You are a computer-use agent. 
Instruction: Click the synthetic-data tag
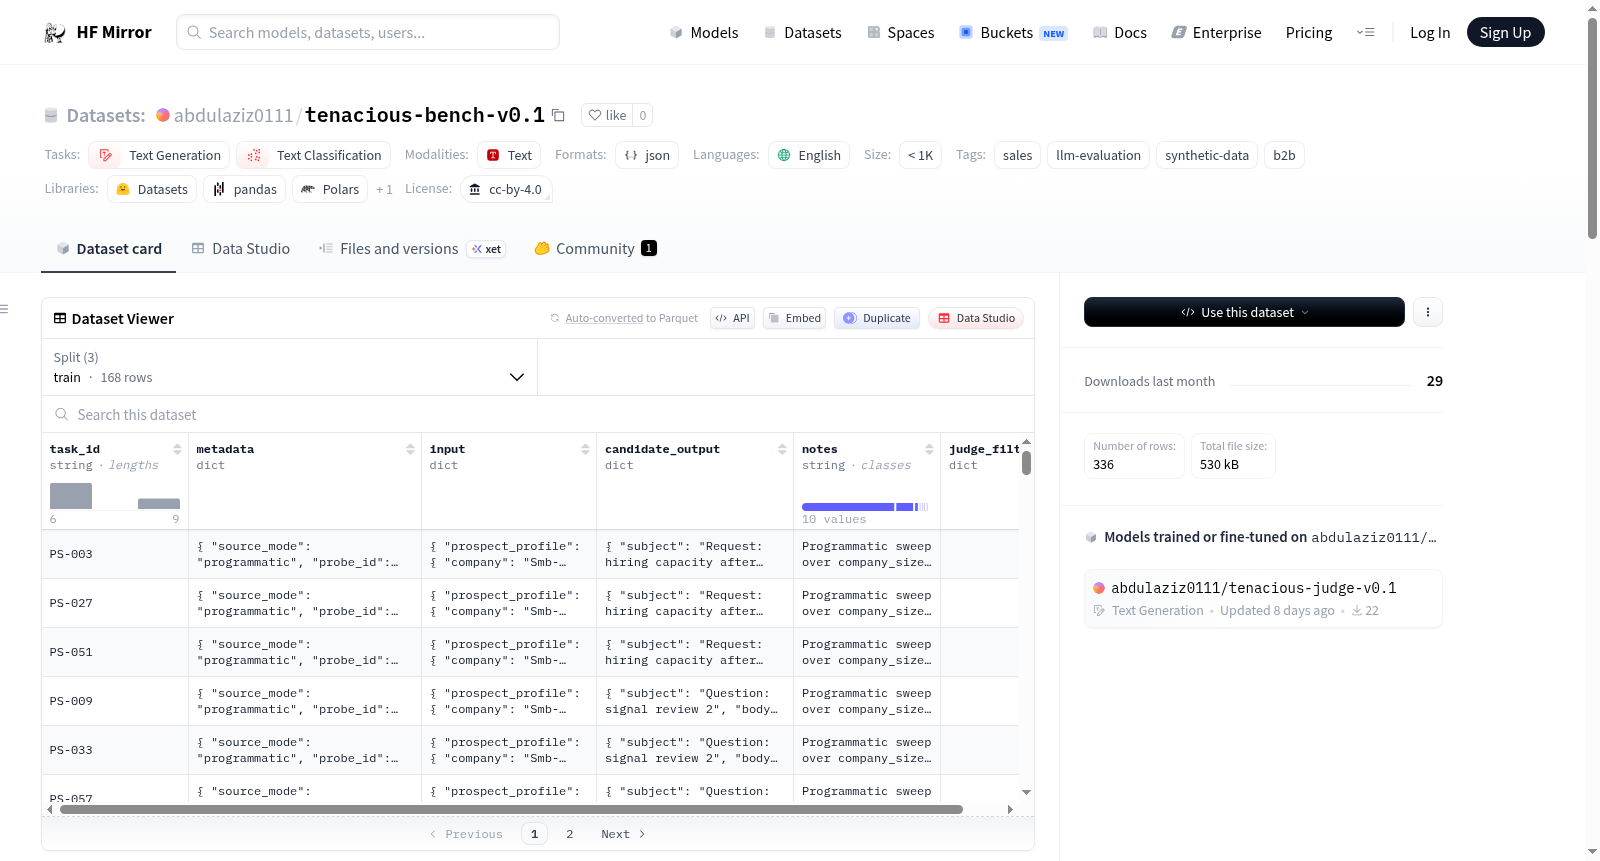(x=1207, y=155)
